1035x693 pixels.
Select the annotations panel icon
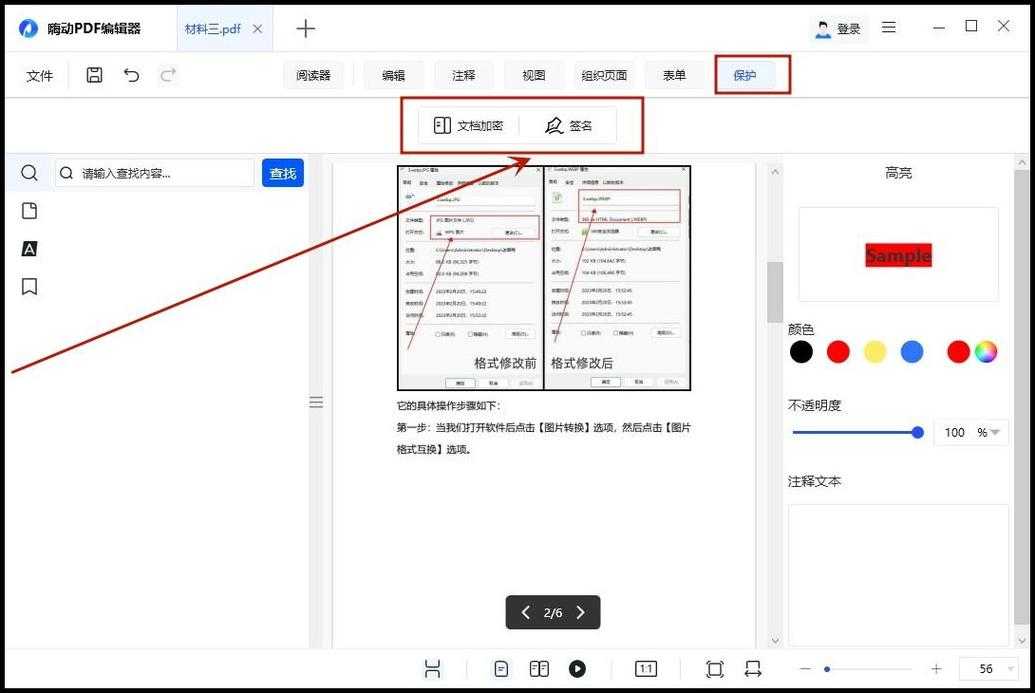29,248
